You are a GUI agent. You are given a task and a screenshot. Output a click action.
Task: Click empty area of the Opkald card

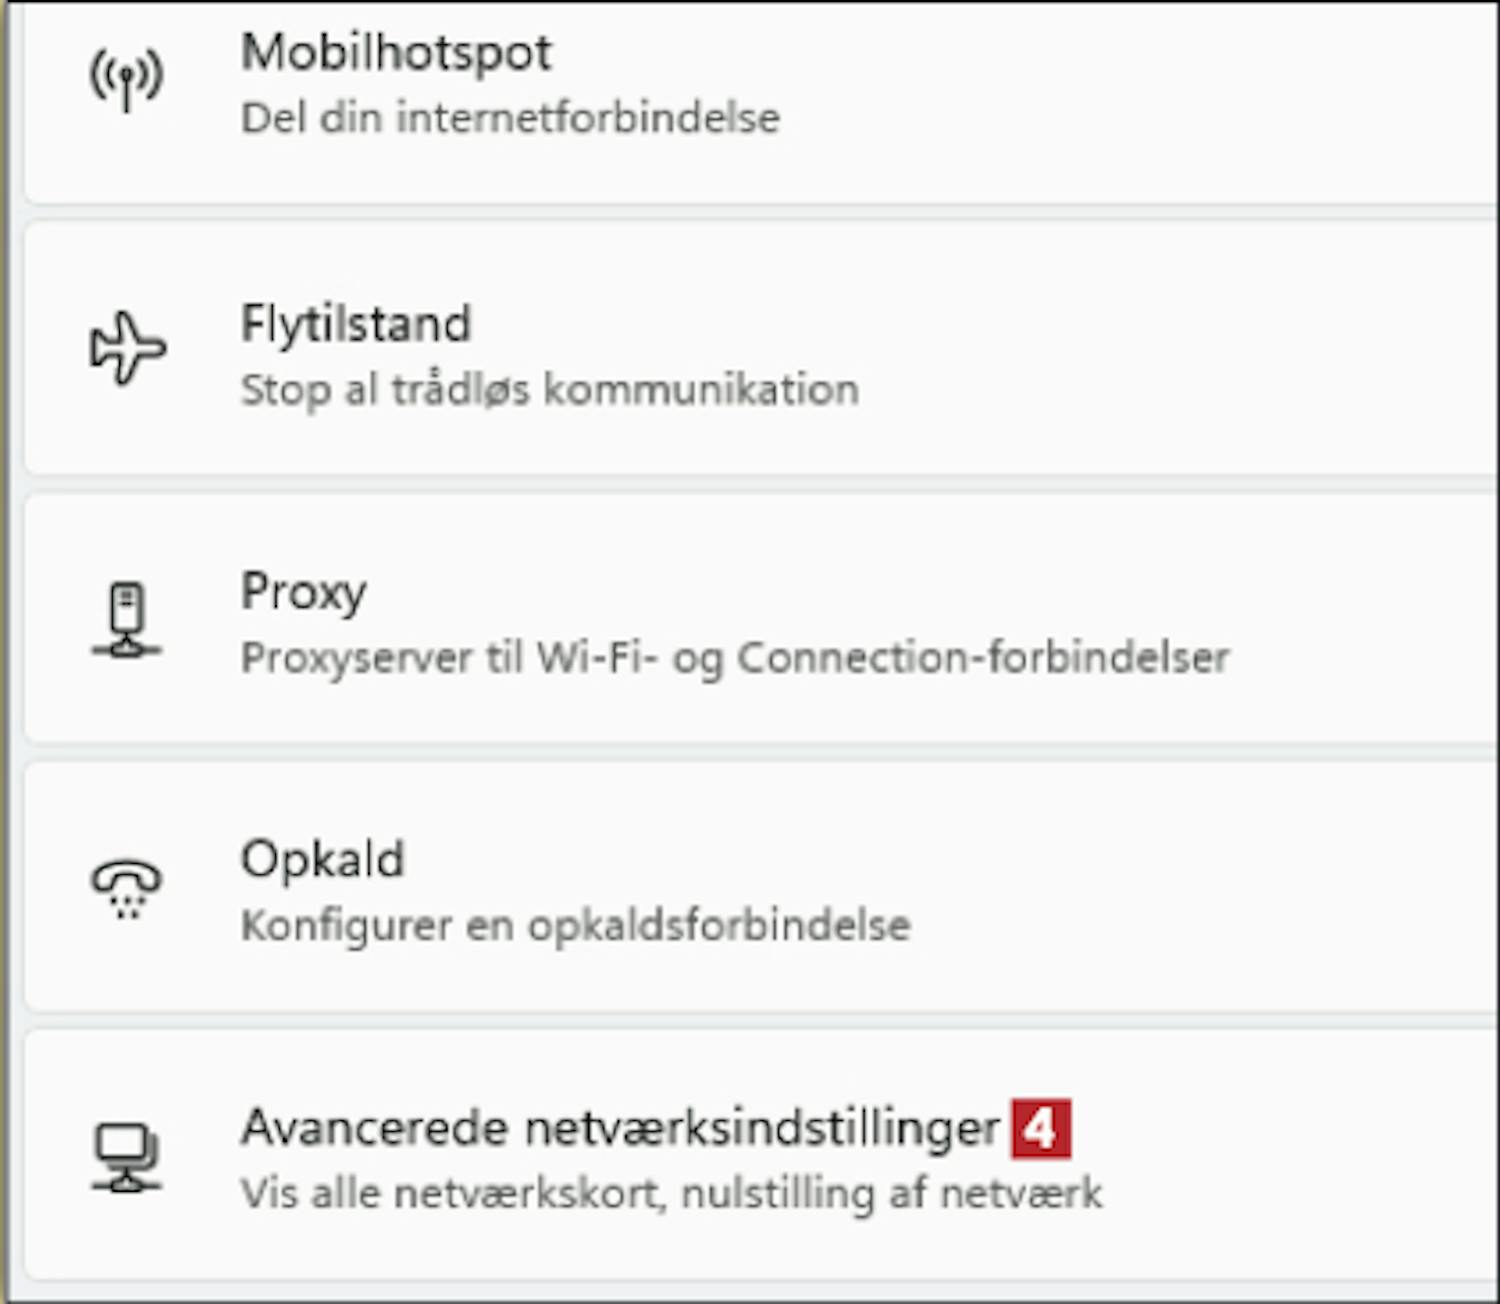[1200, 888]
